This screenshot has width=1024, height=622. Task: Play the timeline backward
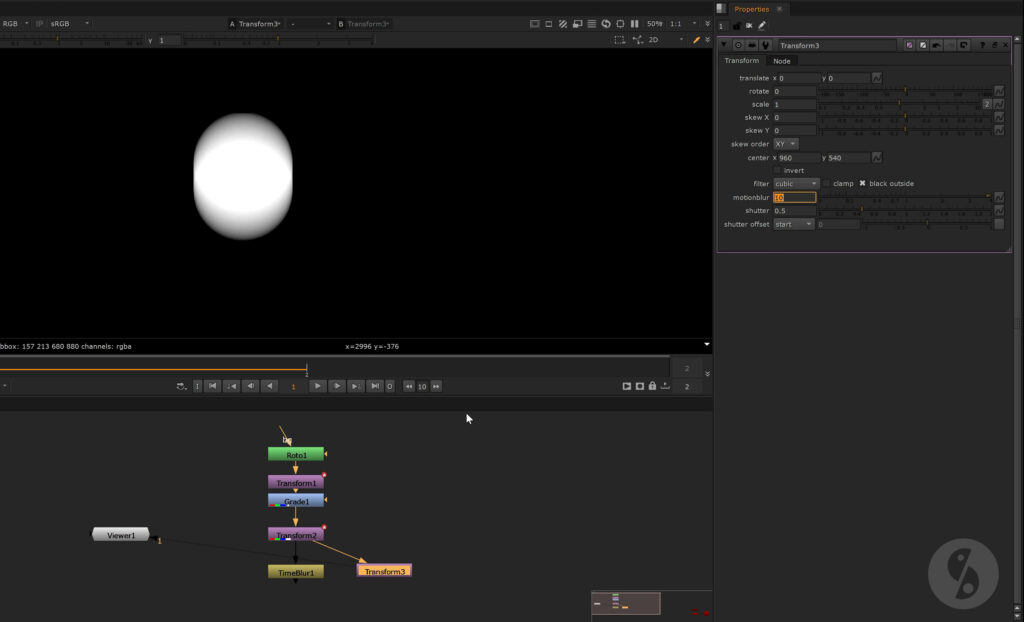(x=270, y=386)
